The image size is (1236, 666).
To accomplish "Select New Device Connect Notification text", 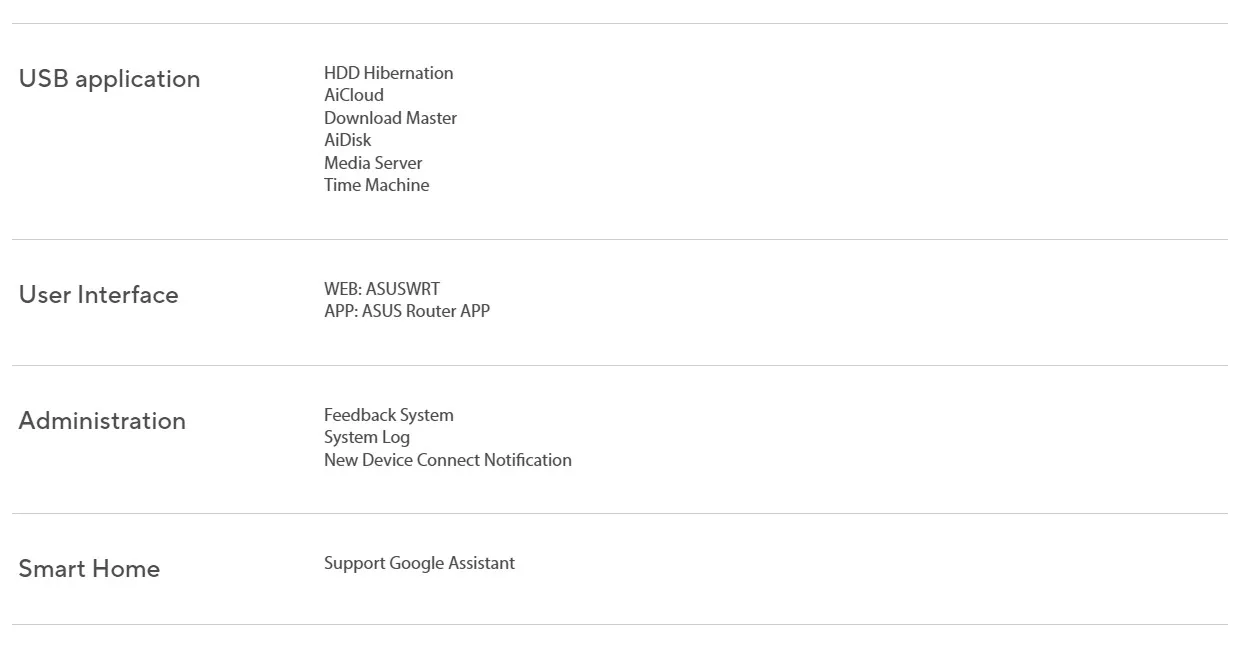I will tap(448, 460).
